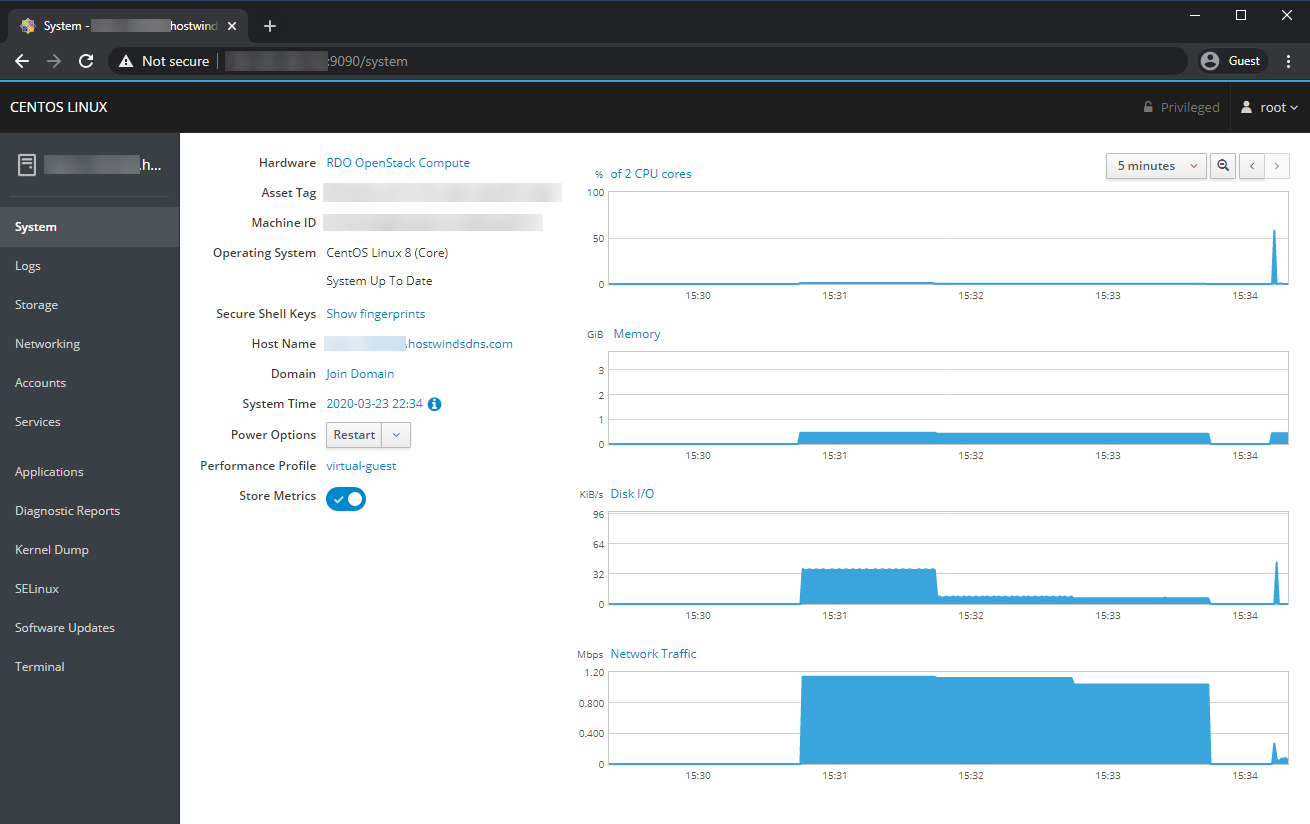
Task: Click the Not secure warning icon
Action: point(126,61)
